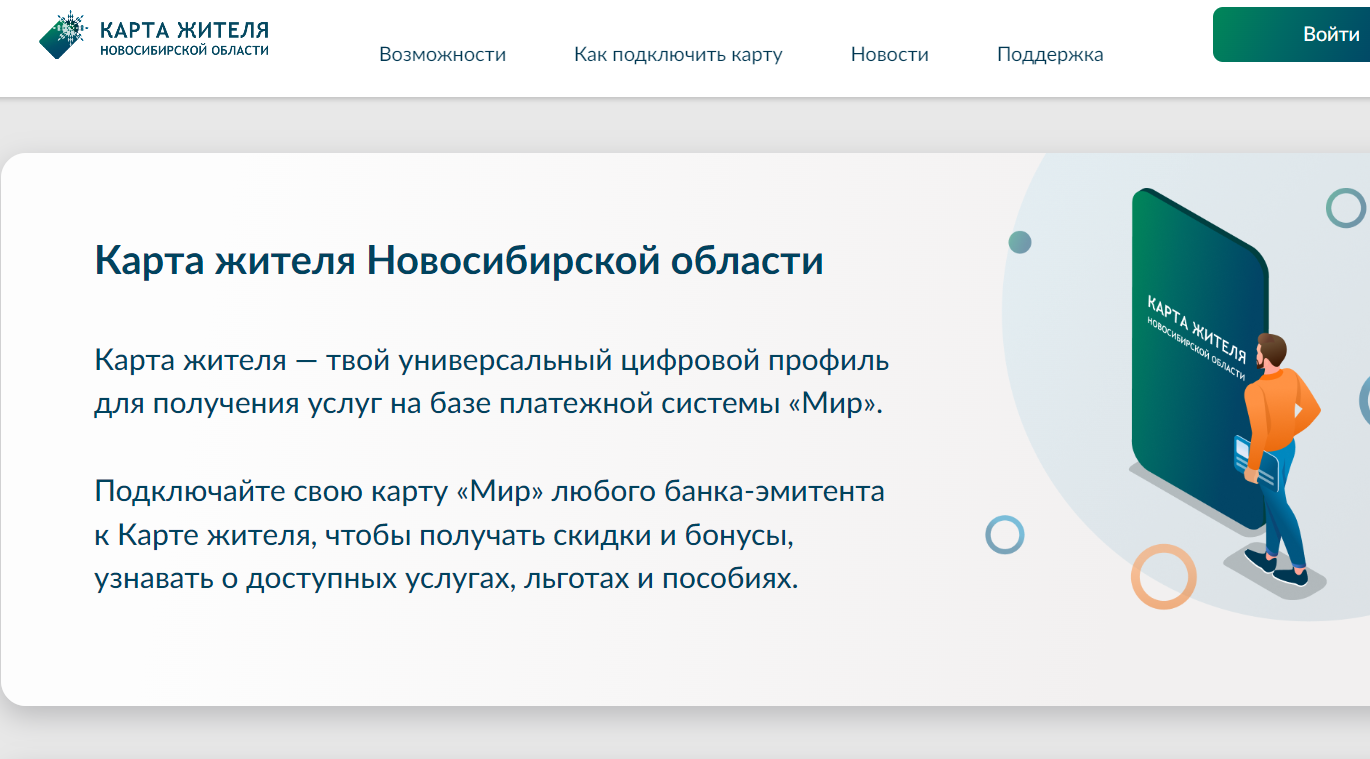Go to the Новости section
Image resolution: width=1370 pixels, height=759 pixels.
pos(890,55)
